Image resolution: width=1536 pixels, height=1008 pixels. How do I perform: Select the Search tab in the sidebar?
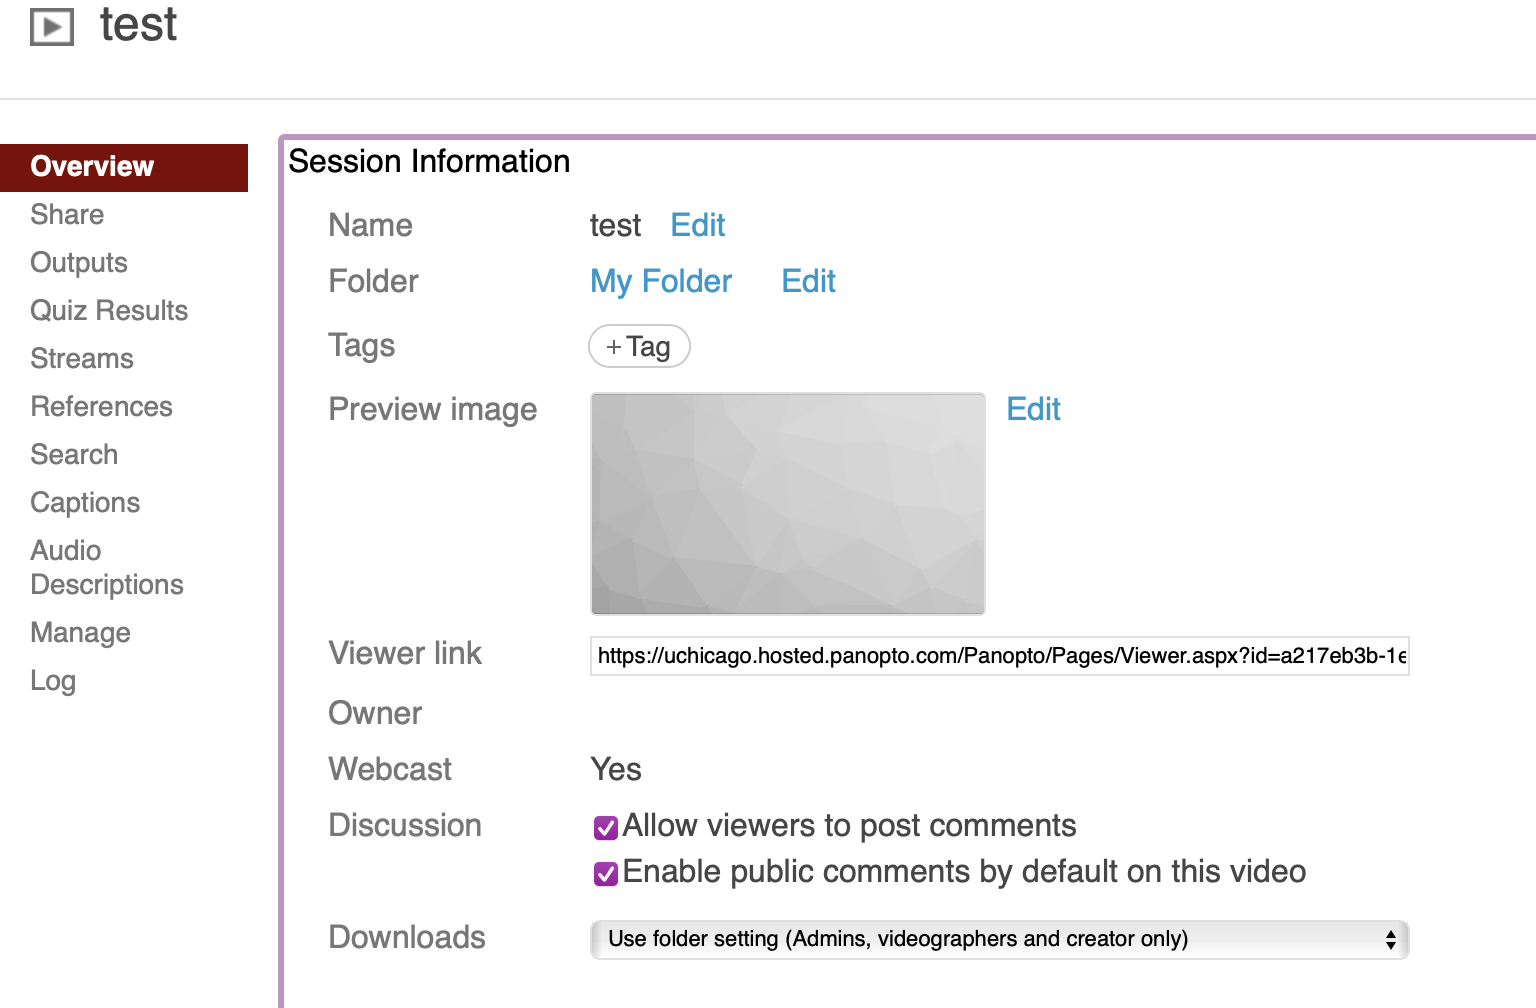74,455
